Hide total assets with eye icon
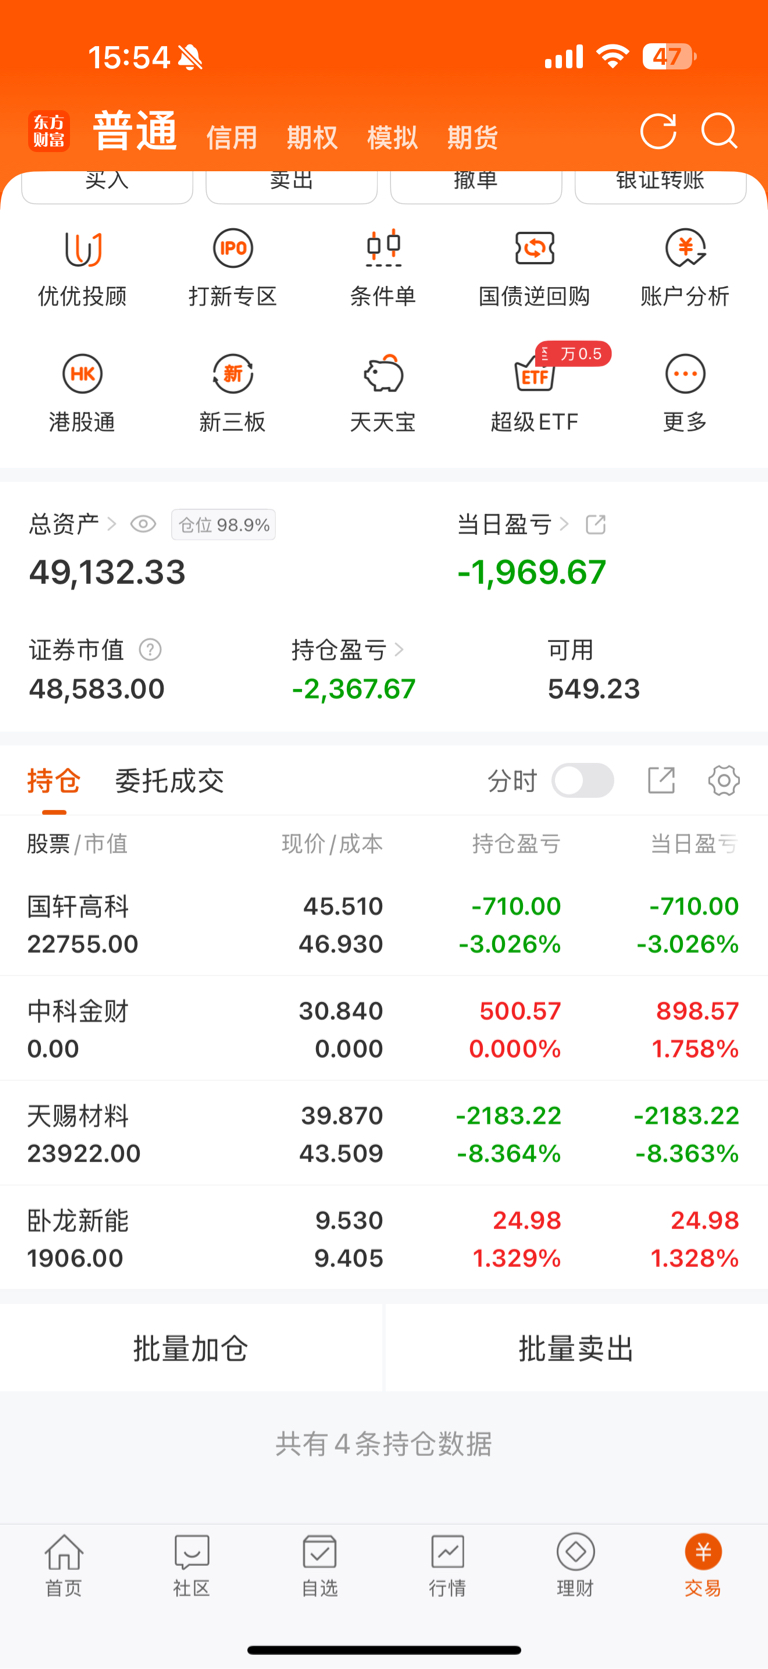Viewport: 768px width, 1669px height. (x=143, y=524)
